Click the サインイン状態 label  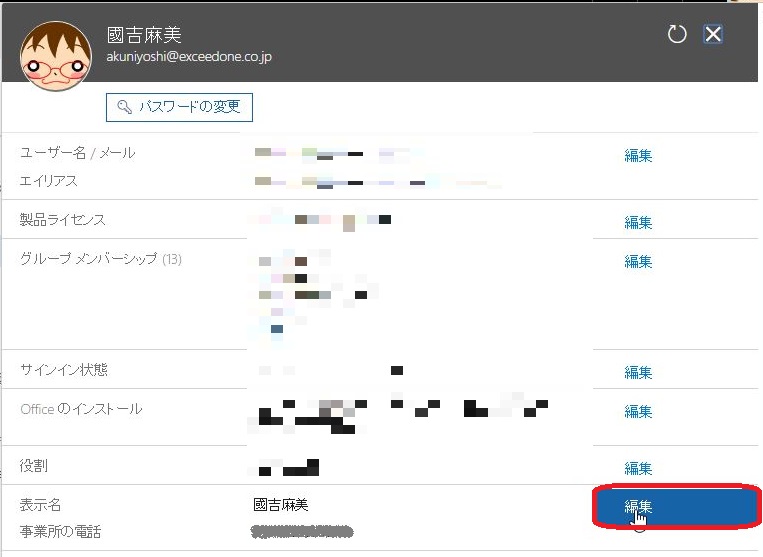pos(64,370)
